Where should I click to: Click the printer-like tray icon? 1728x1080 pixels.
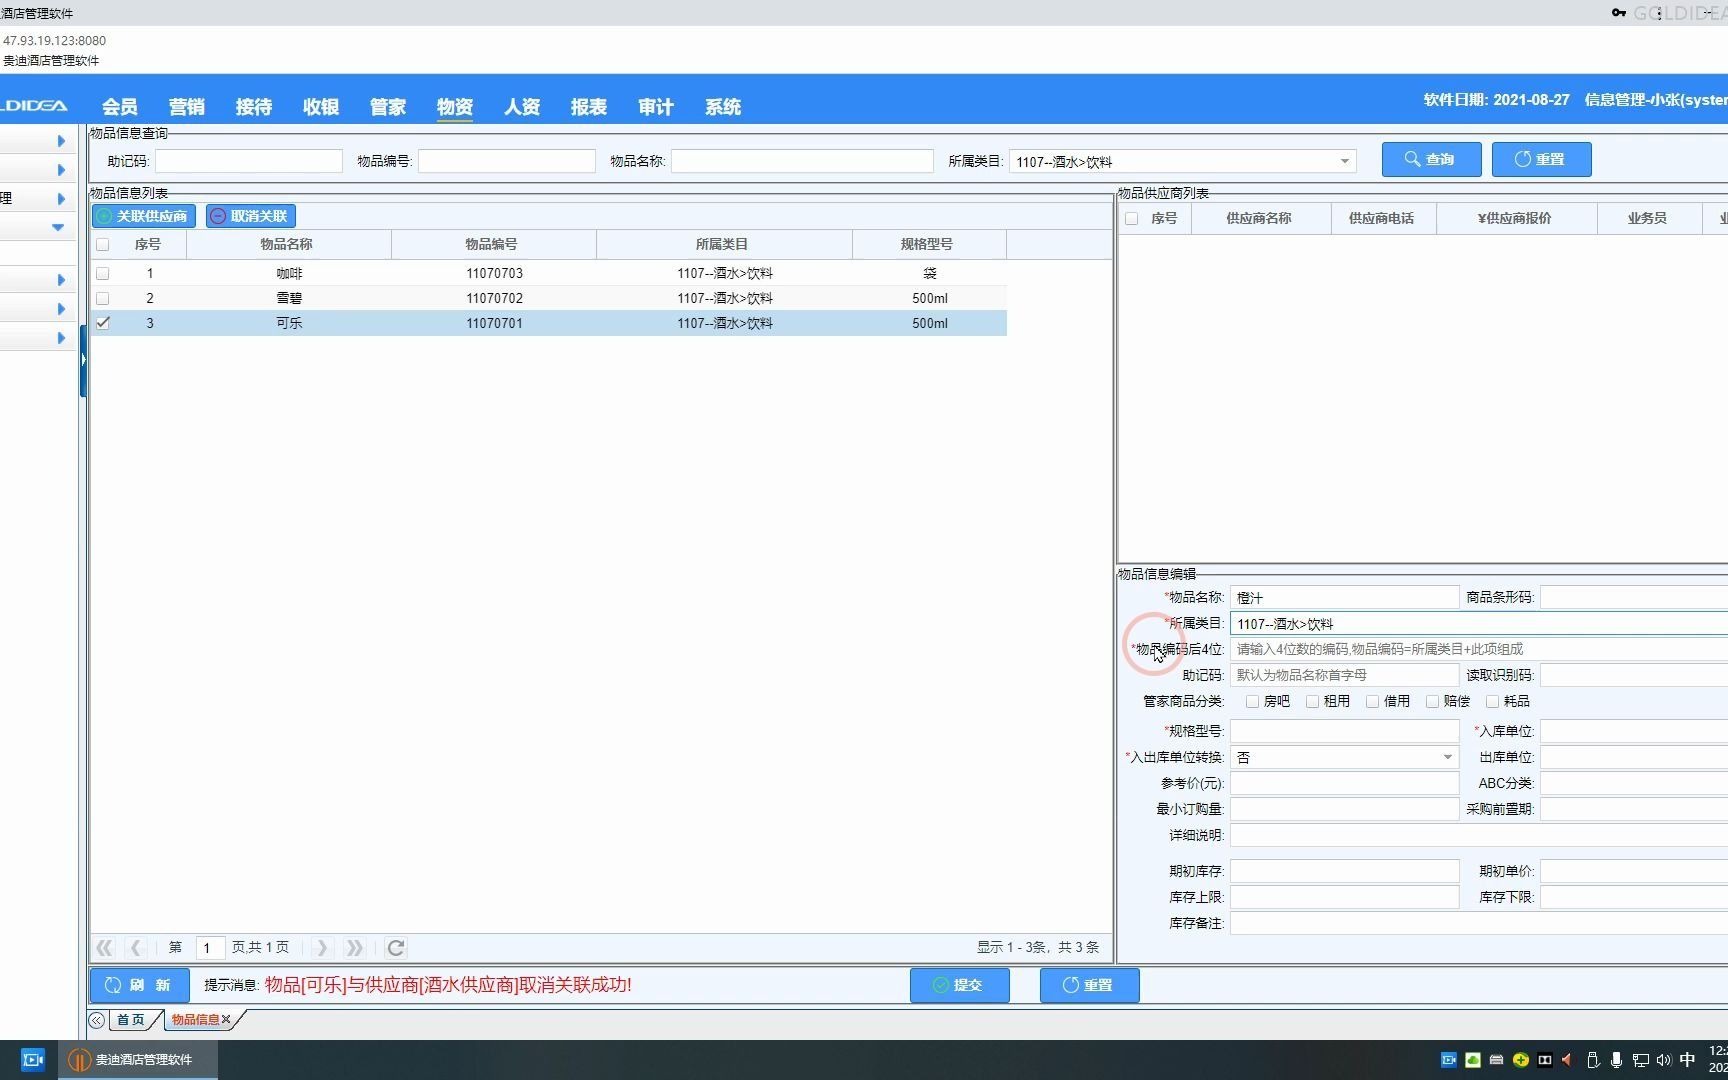[x=1497, y=1060]
